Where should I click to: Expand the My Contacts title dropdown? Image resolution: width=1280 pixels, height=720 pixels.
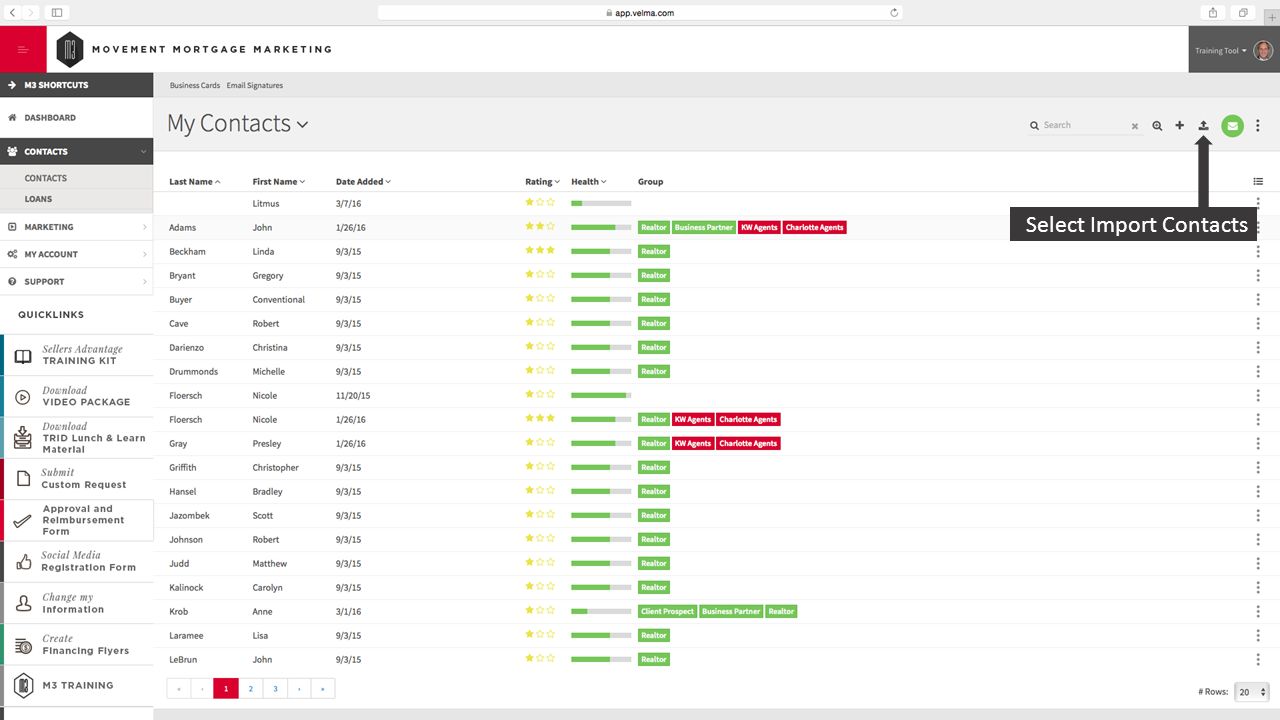tap(303, 125)
